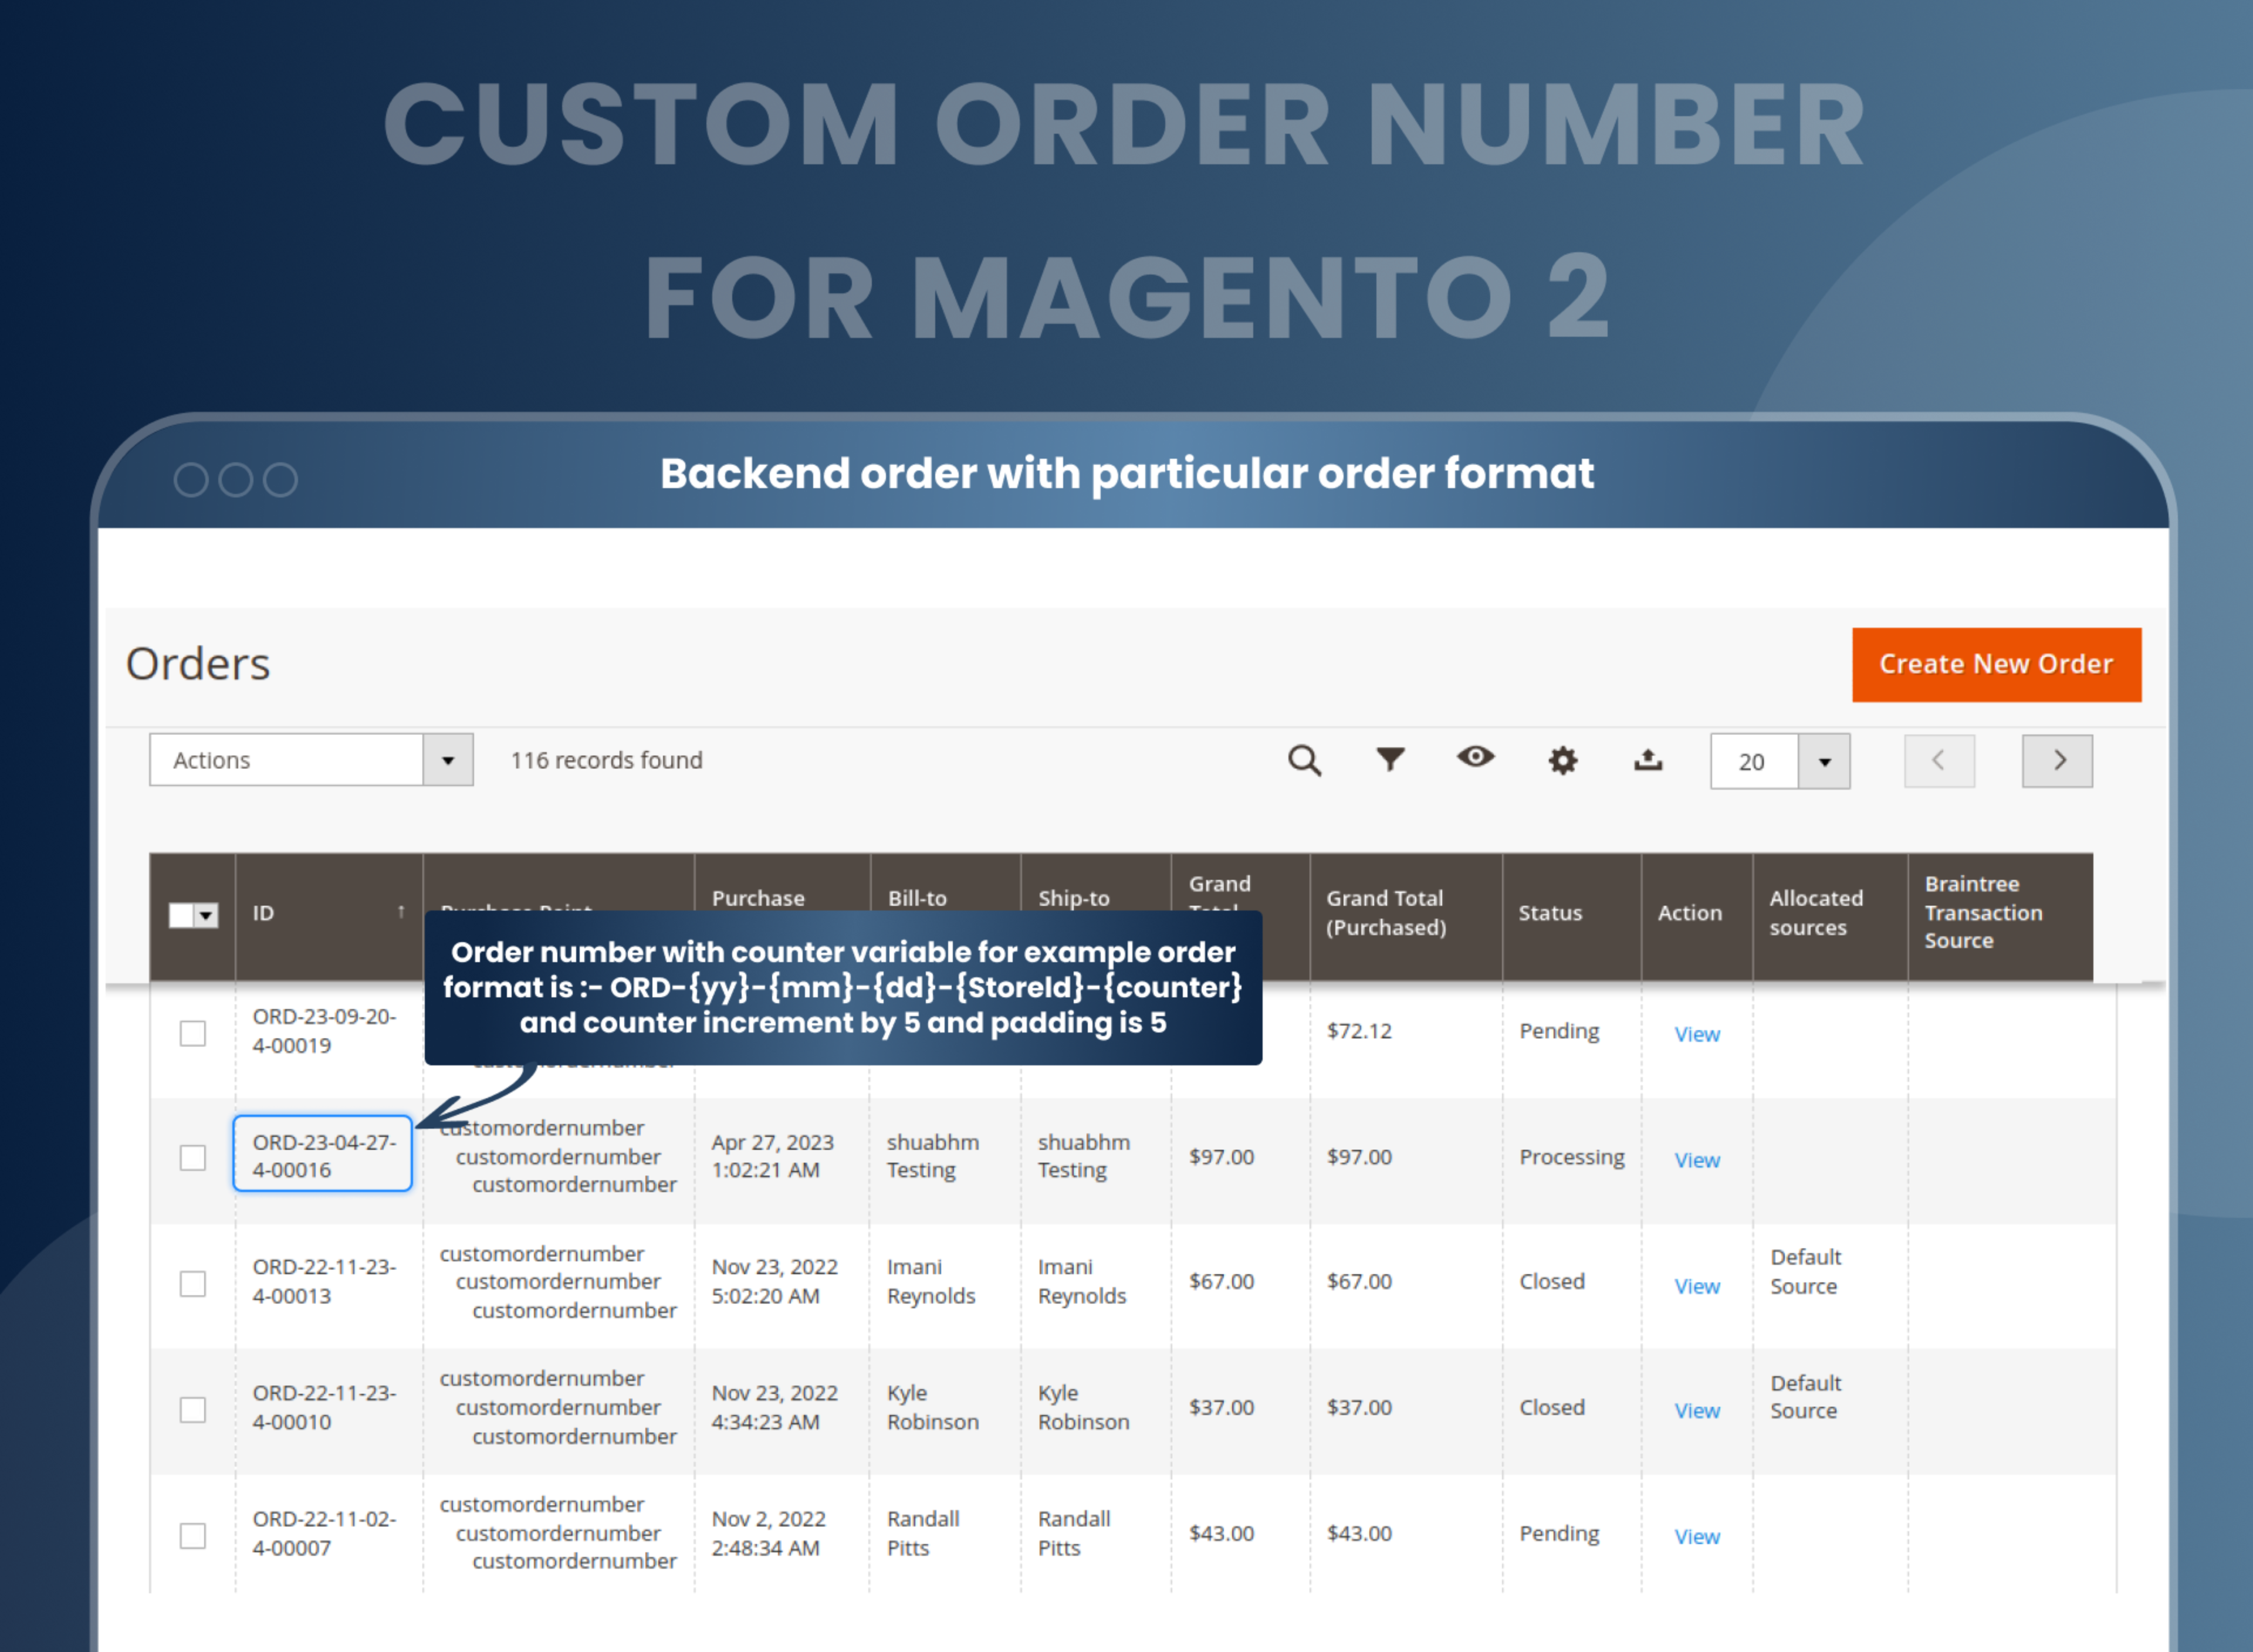
Task: Click the previous page arrow
Action: 1939,760
